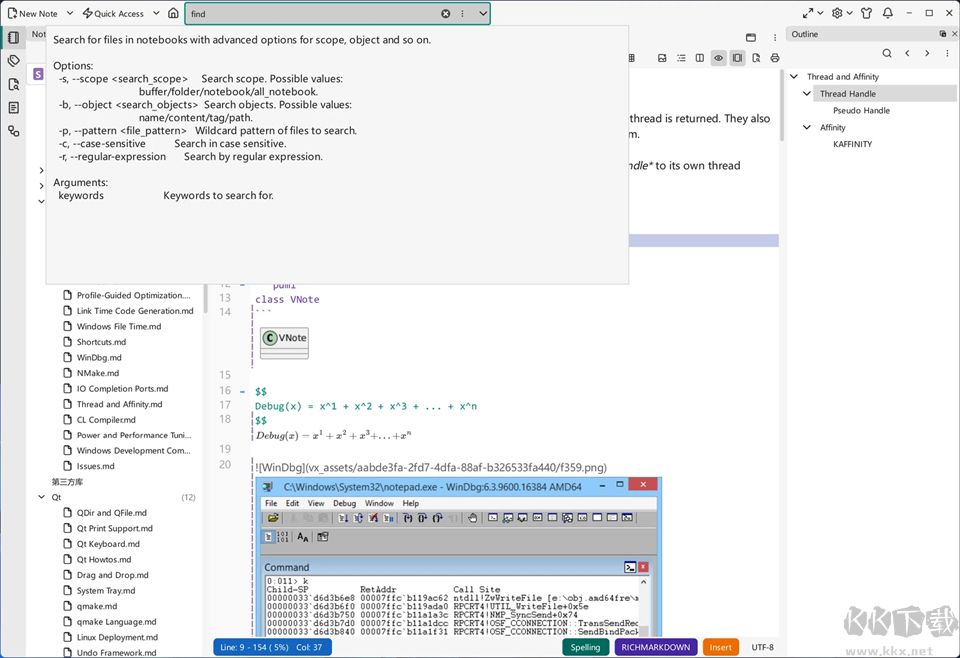Screen dimensions: 960x658
Task: Toggle the split-view columns icon
Action: pos(700,58)
